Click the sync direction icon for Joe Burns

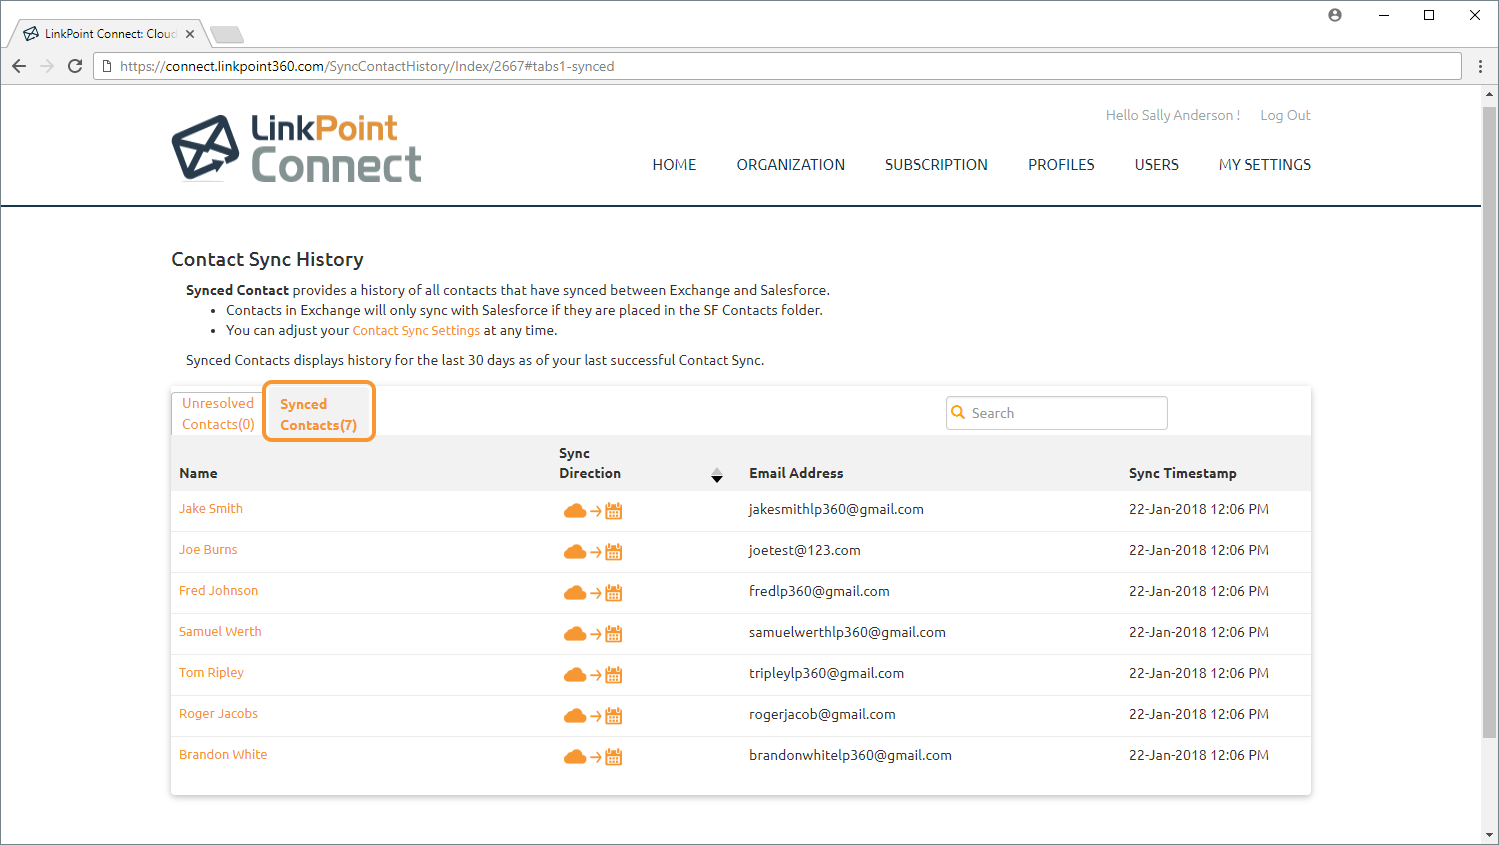point(593,552)
